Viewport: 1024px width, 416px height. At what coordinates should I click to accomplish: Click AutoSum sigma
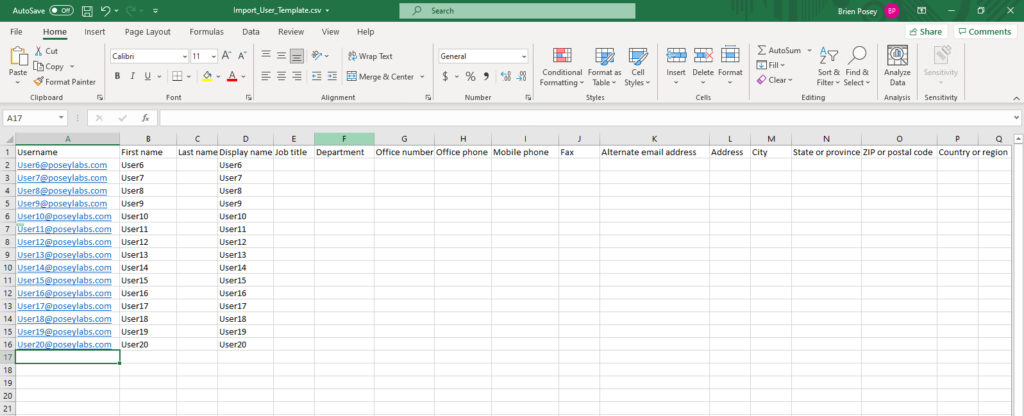(x=761, y=50)
